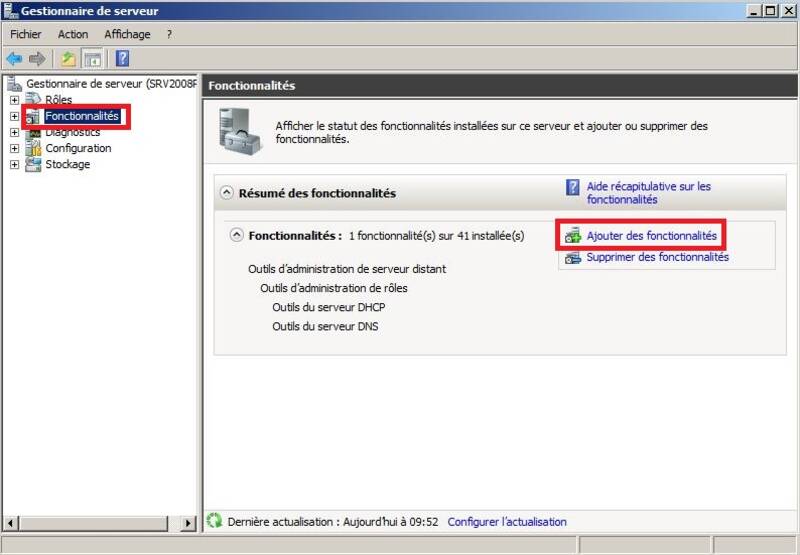The height and width of the screenshot is (555, 800).
Task: Toggle the show/hide console tree icon
Action: click(91, 59)
